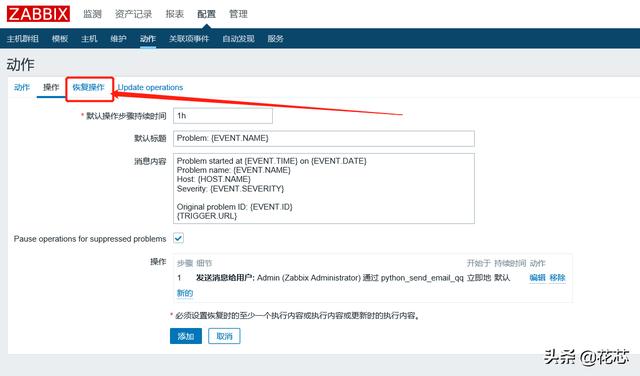Click 移除 link for operation step 1
The height and width of the screenshot is (376, 640).
[558, 278]
